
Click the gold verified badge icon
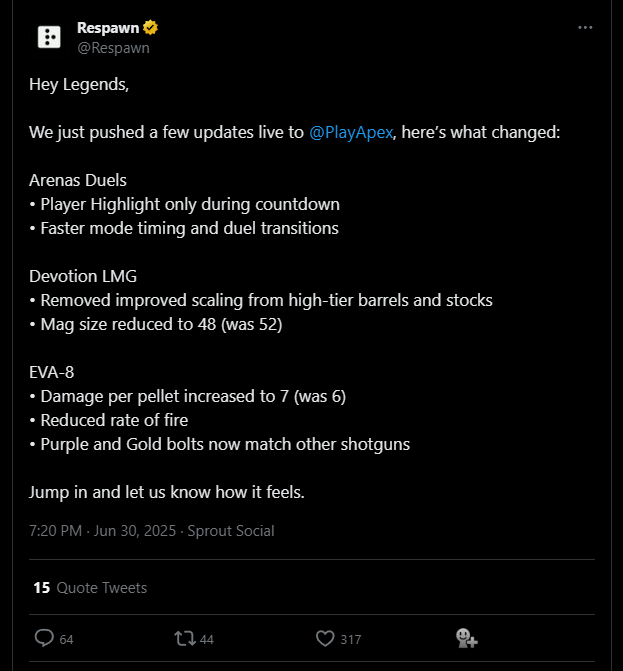(150, 28)
